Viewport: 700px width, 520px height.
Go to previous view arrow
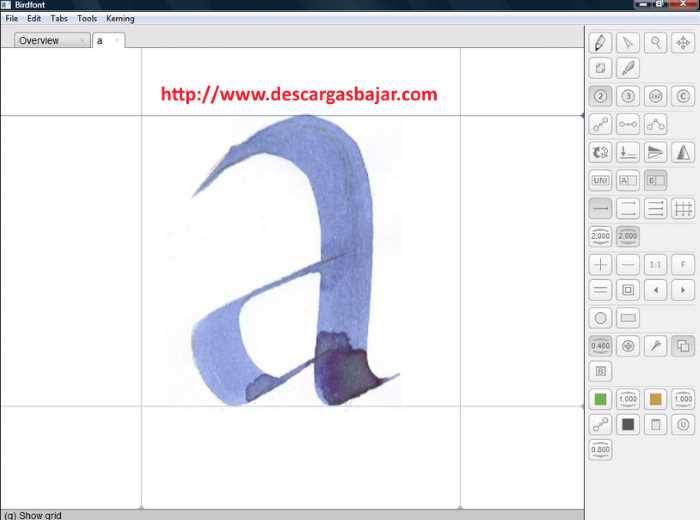tap(655, 290)
